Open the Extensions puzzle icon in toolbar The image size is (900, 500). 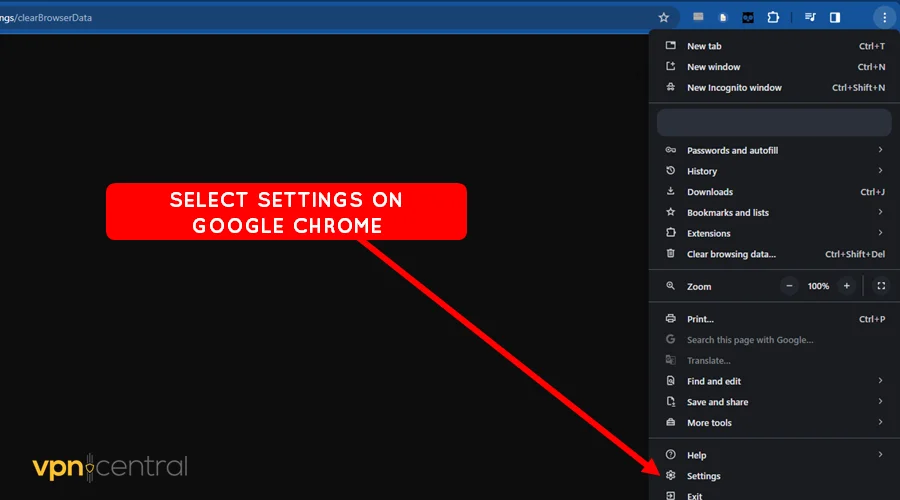tap(773, 18)
